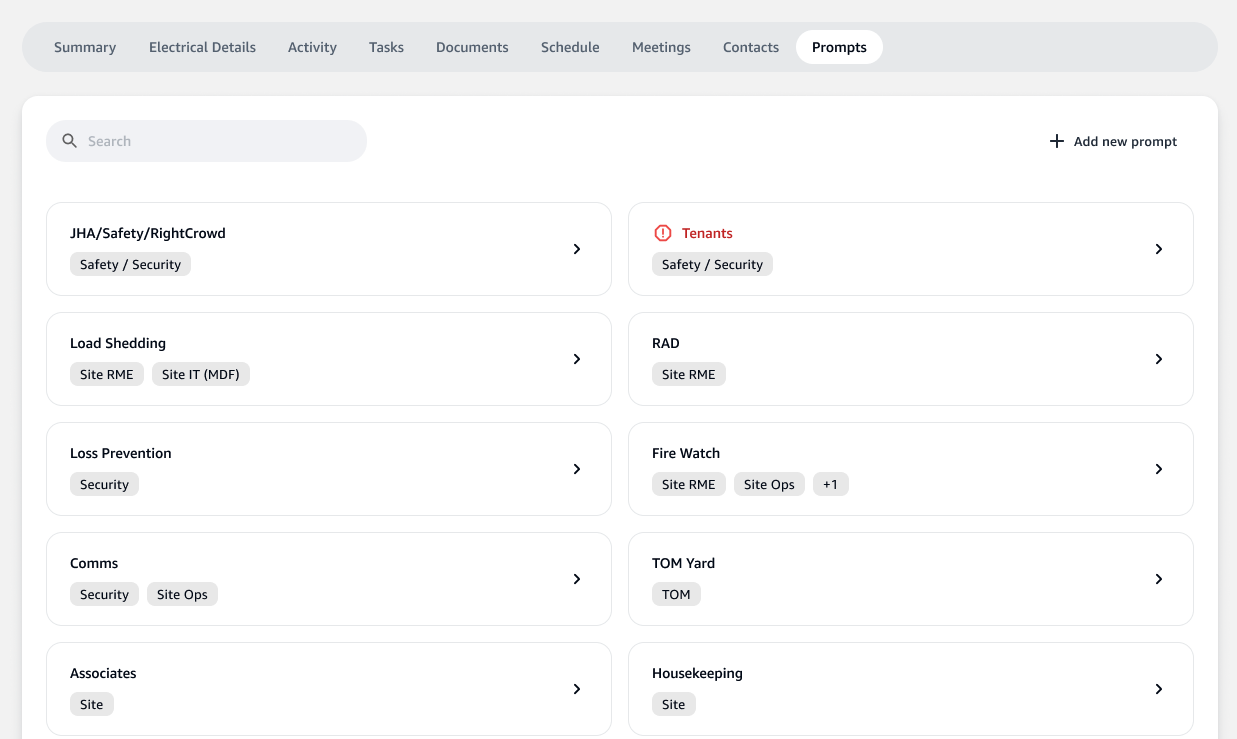Click the Add new prompt button
Image resolution: width=1237 pixels, height=739 pixels.
pyautogui.click(x=1113, y=141)
